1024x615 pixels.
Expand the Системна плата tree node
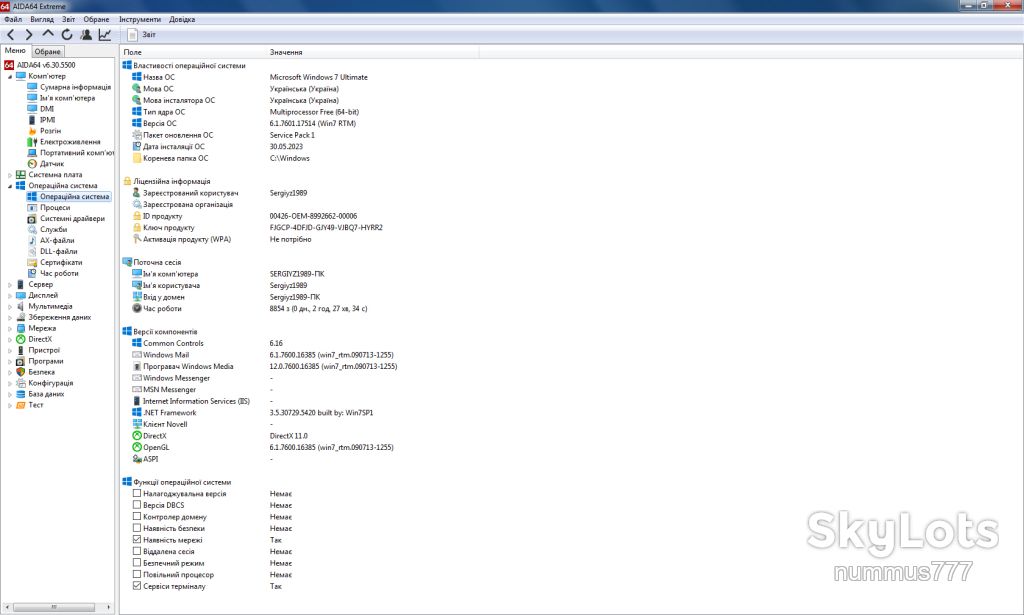10,175
